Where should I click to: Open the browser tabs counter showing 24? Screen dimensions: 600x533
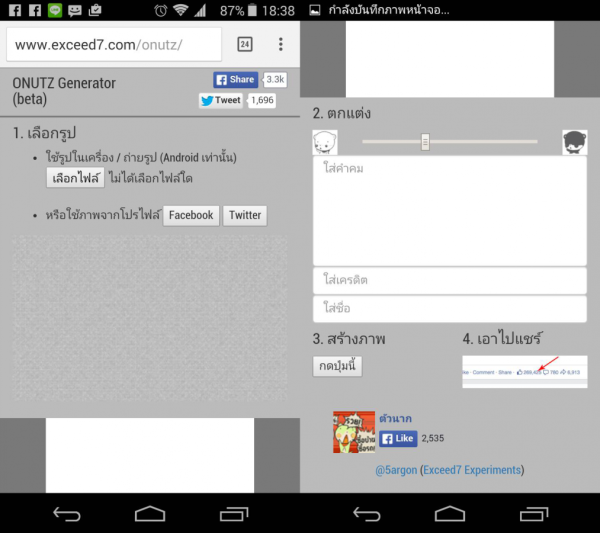point(245,44)
